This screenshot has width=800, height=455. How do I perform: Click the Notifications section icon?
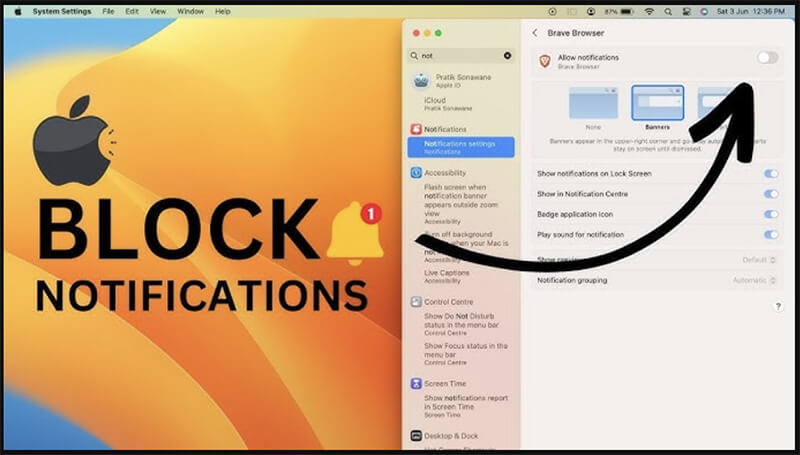416,129
